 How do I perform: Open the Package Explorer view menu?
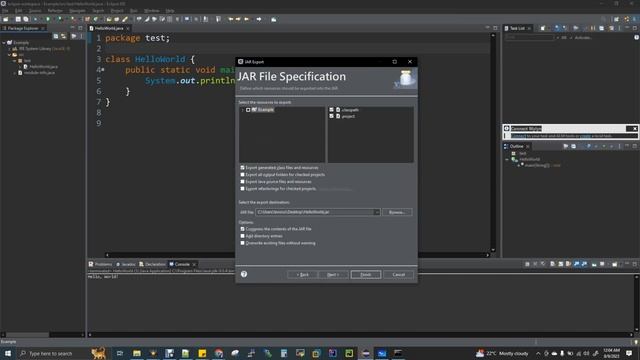click(x=81, y=36)
